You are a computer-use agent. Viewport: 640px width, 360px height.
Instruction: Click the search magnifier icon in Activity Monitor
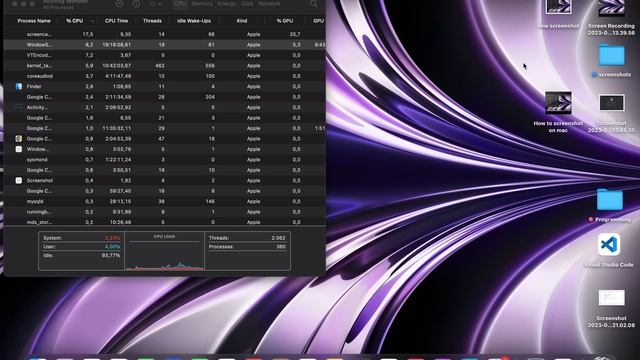tap(313, 4)
